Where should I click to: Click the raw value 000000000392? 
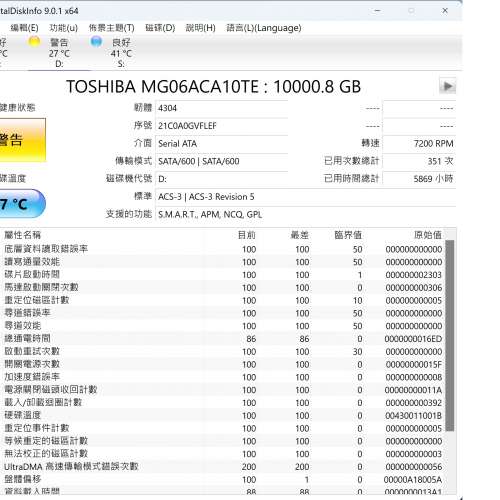(414, 403)
